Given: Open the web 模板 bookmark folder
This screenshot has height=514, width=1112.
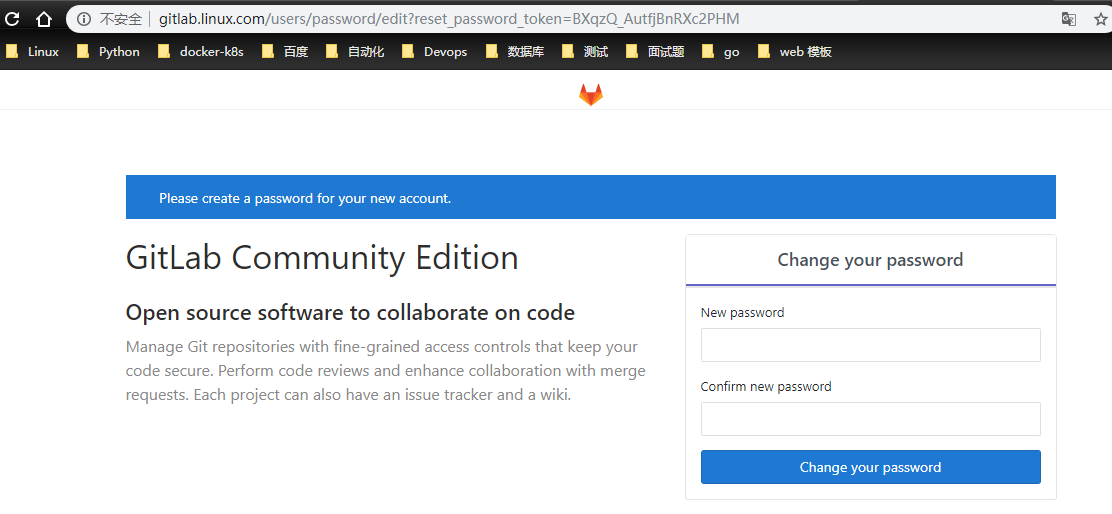Looking at the screenshot, I should click(x=794, y=52).
